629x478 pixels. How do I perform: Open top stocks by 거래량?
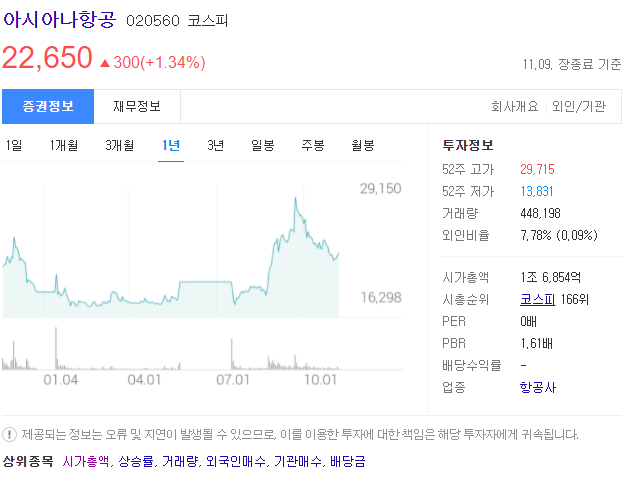[x=180, y=461]
